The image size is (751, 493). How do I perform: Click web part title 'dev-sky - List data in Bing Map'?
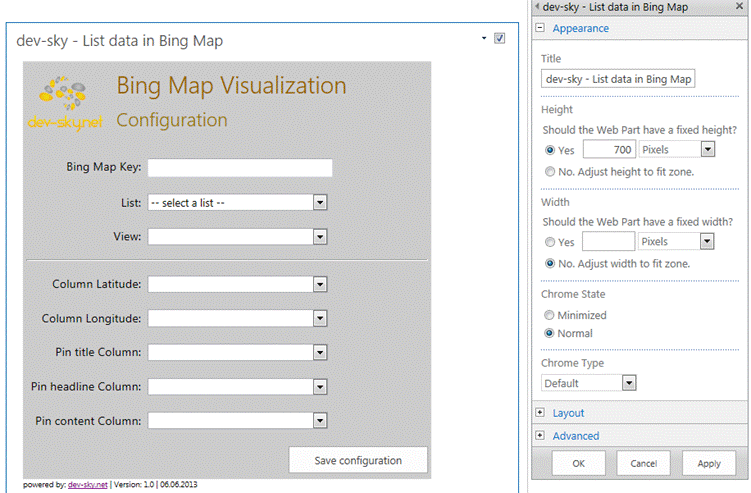(120, 41)
